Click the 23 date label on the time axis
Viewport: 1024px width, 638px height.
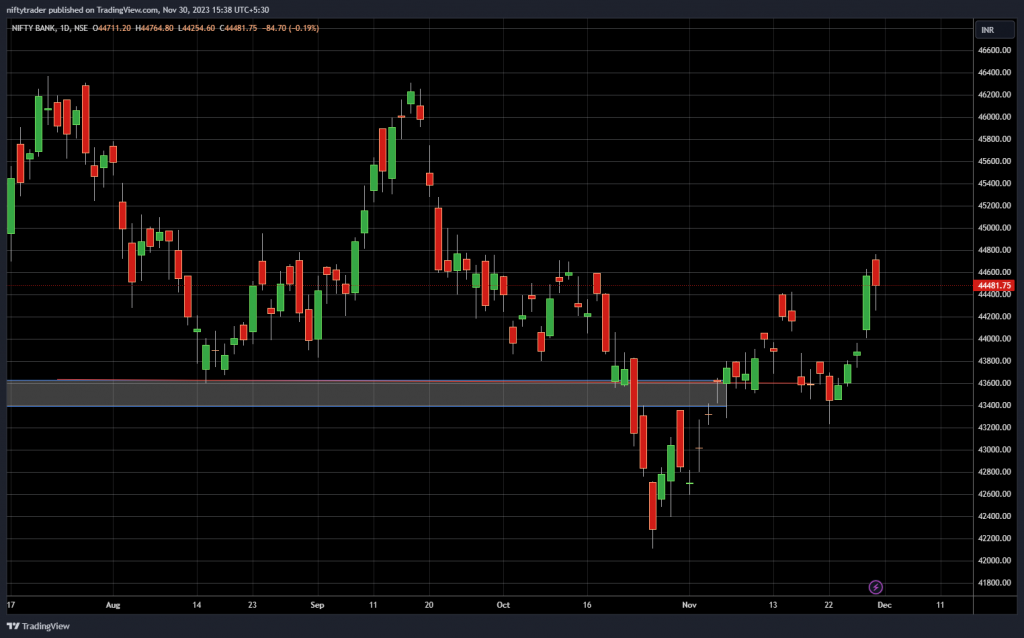pos(252,605)
